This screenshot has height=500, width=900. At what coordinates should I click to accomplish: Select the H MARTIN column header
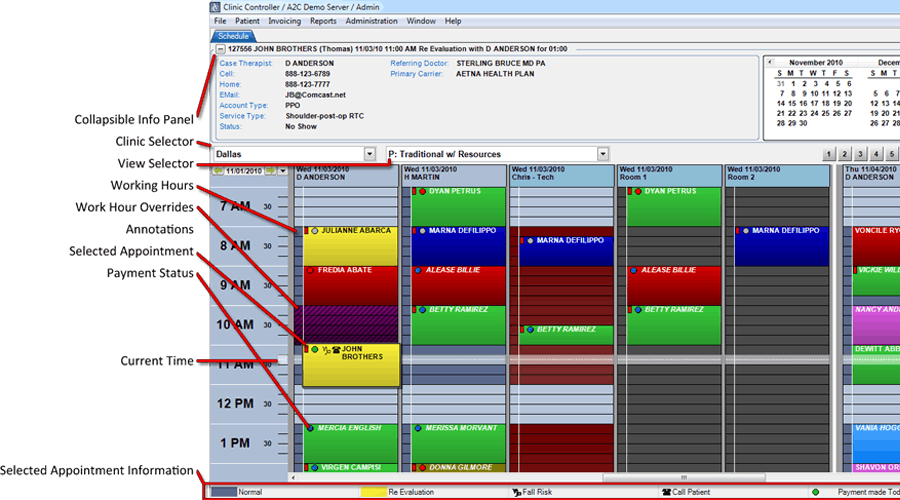pyautogui.click(x=453, y=175)
